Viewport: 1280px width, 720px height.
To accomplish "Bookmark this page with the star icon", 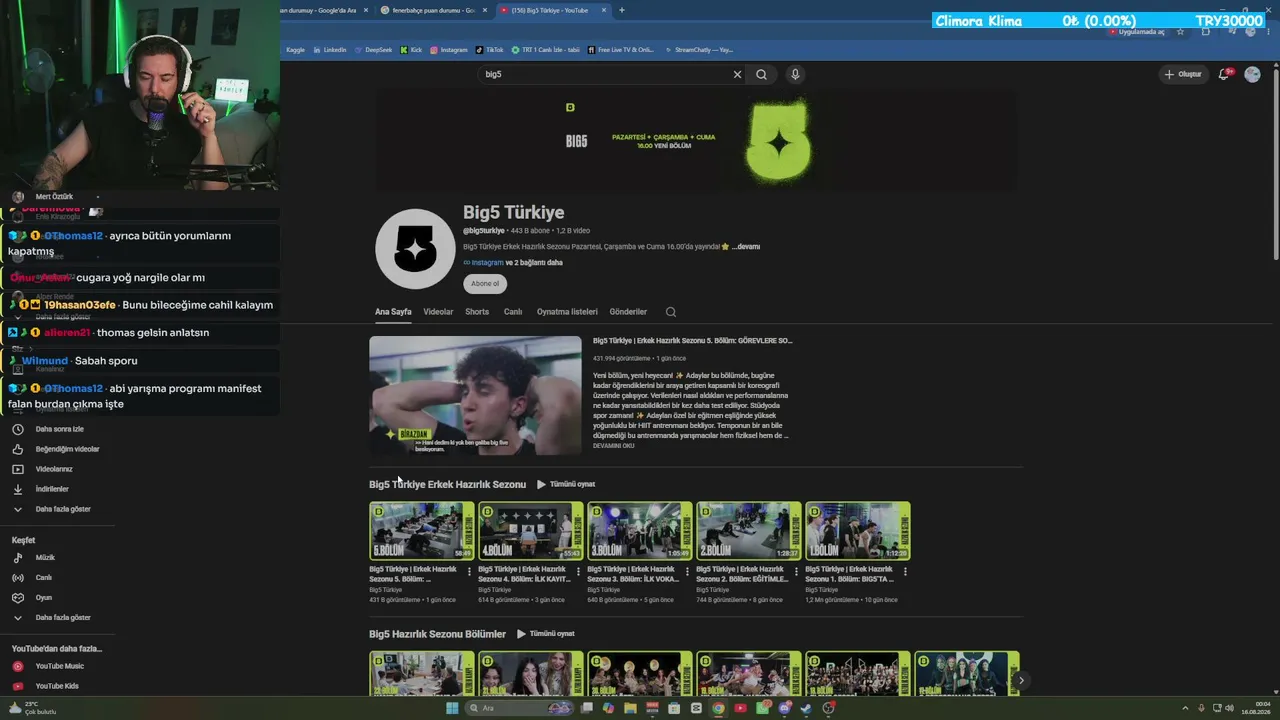I will (x=1180, y=32).
